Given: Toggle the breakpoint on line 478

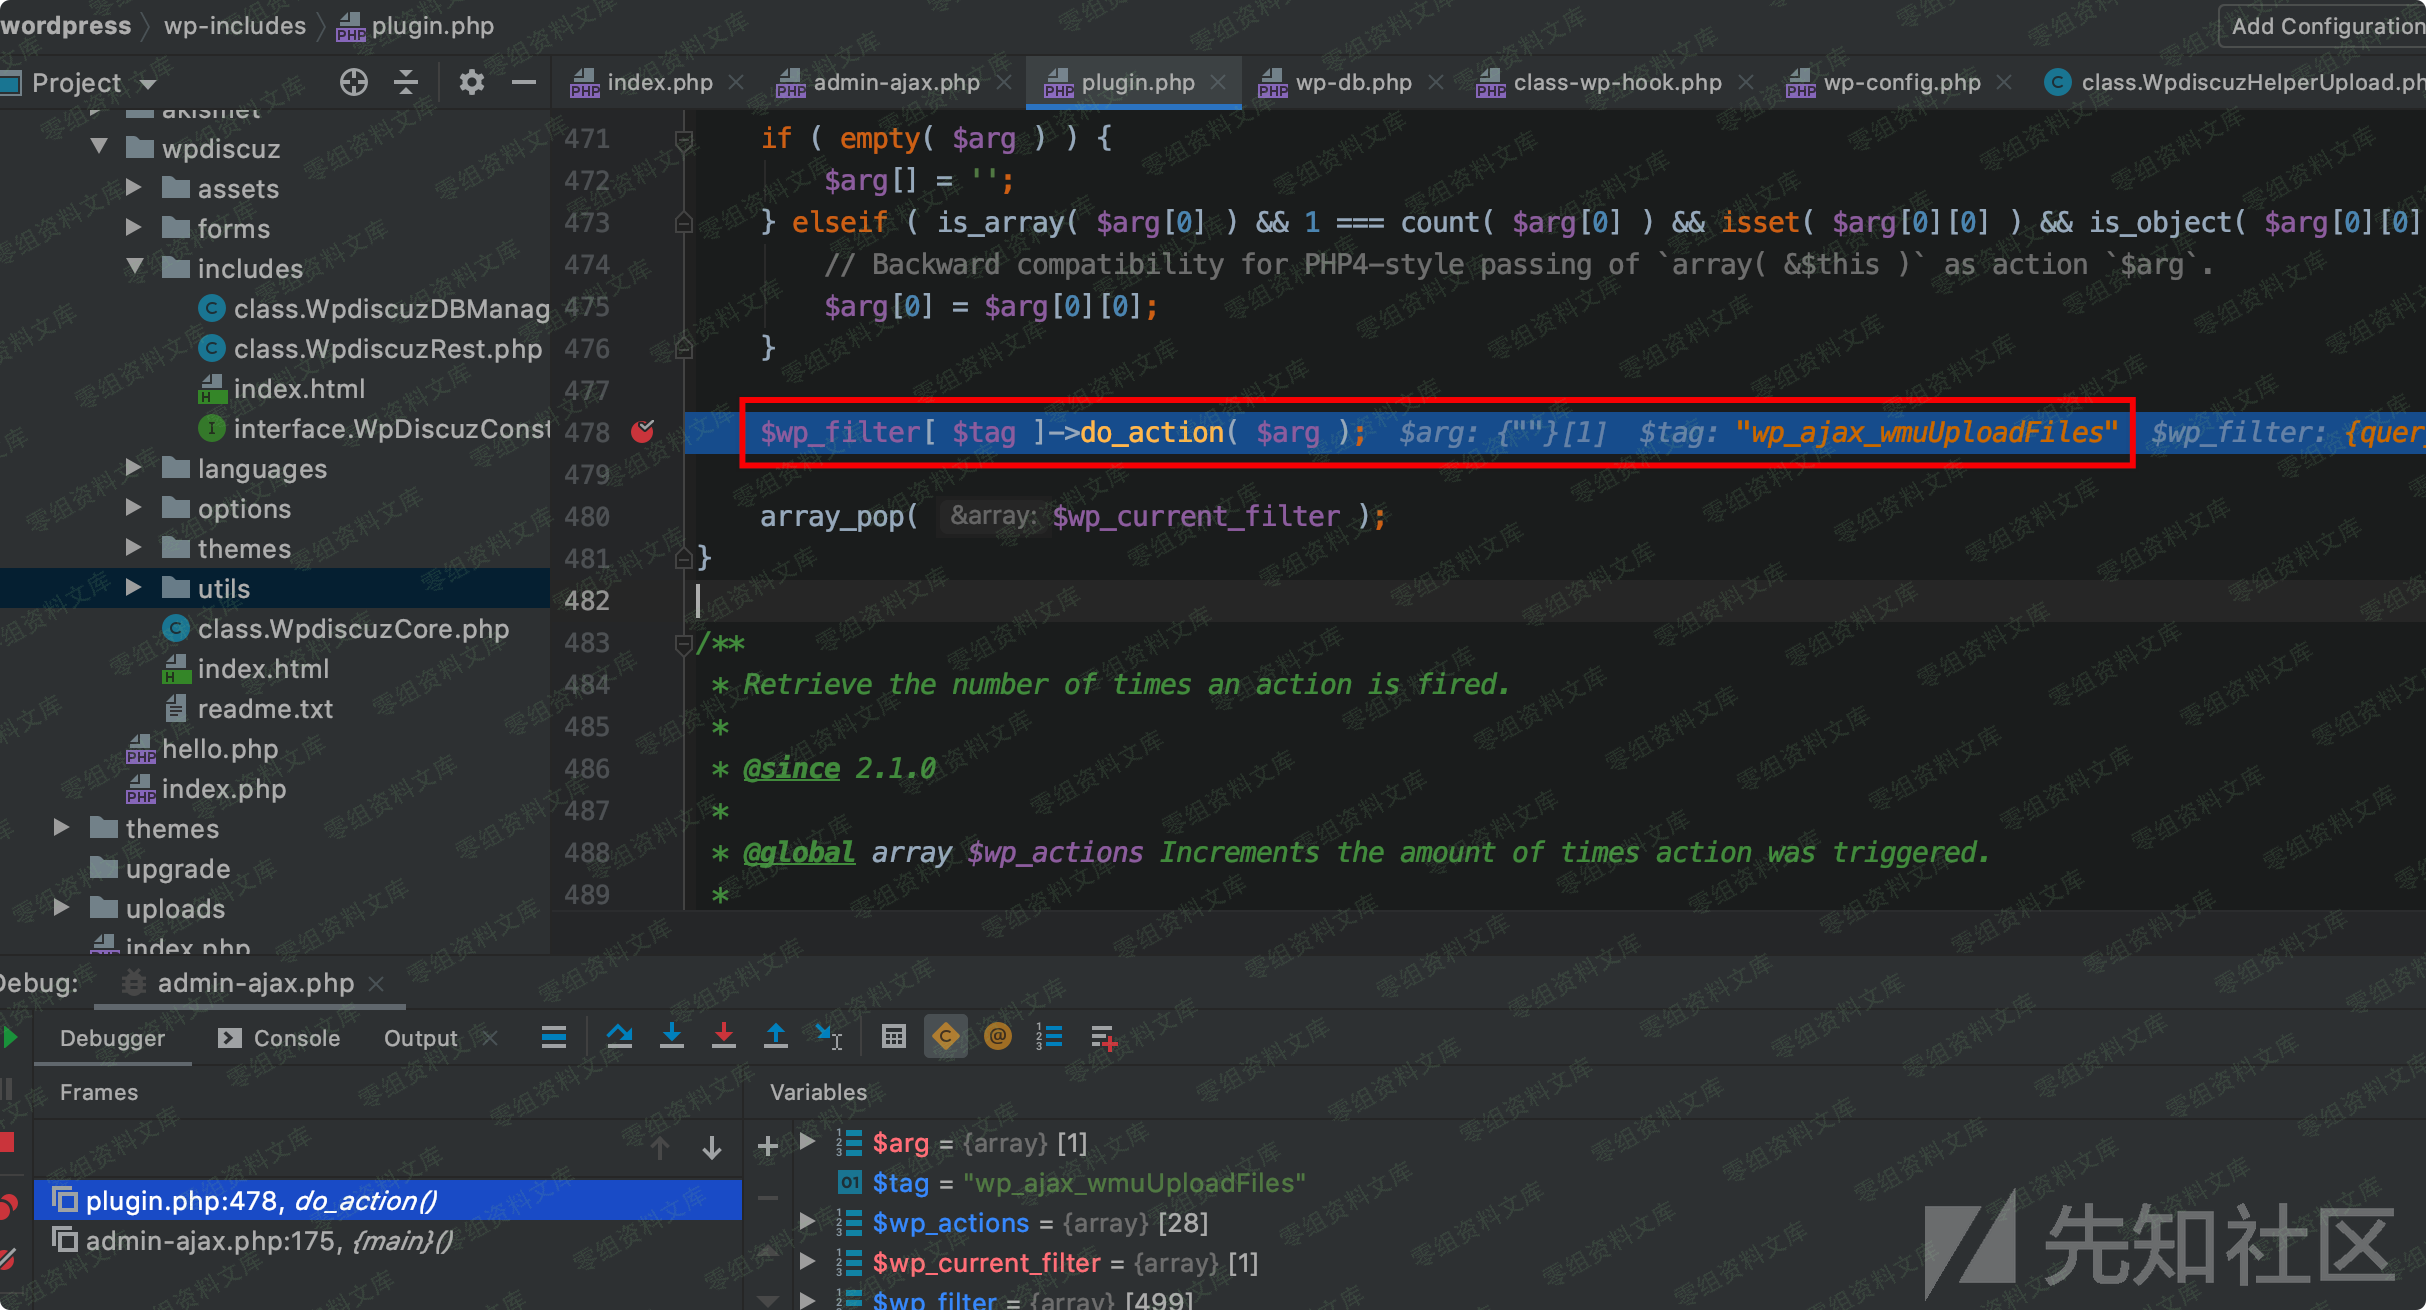Looking at the screenshot, I should tap(643, 432).
